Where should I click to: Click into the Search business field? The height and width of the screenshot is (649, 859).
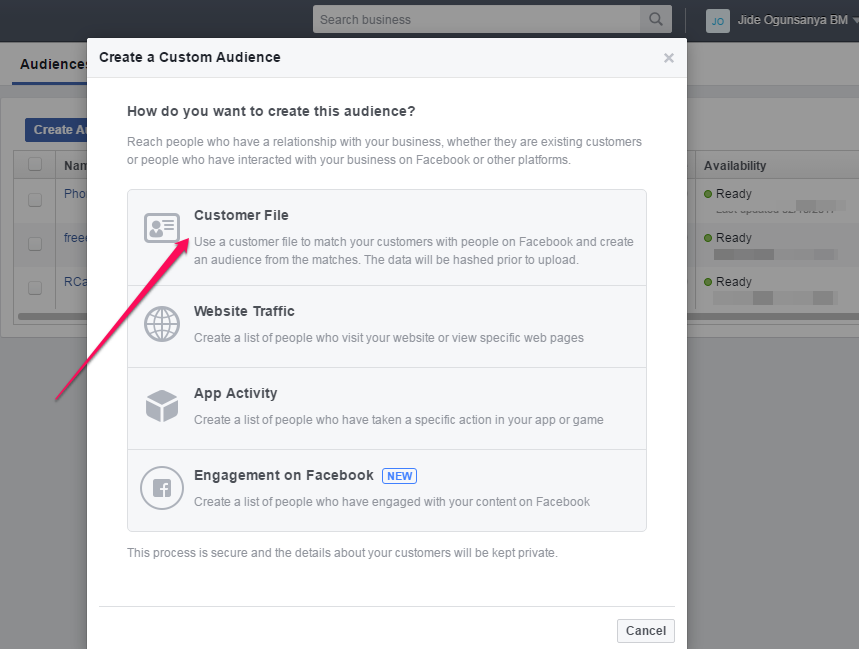pyautogui.click(x=477, y=19)
